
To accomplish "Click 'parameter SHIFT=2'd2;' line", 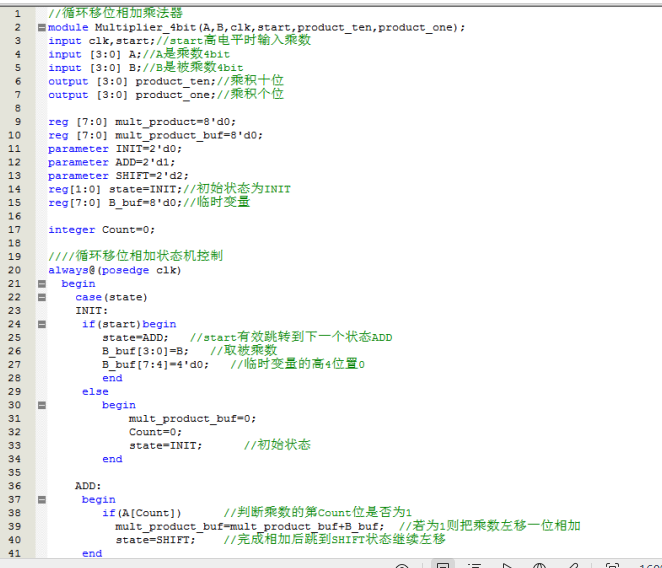I will click(118, 176).
